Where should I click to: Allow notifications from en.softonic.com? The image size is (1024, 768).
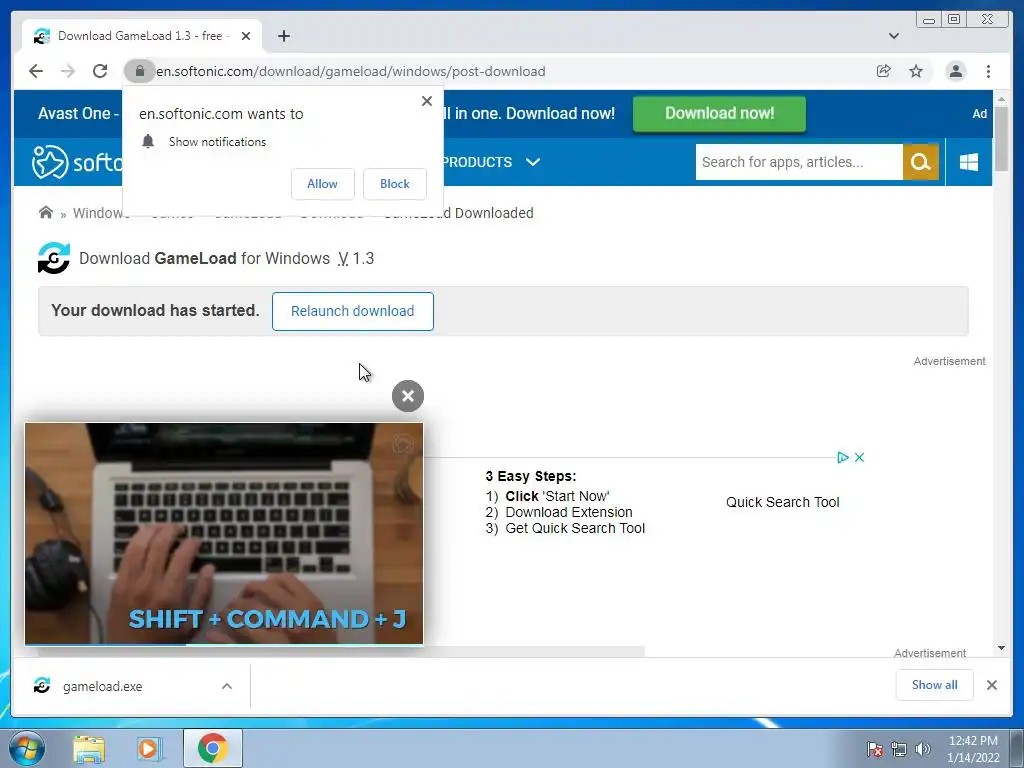point(323,184)
